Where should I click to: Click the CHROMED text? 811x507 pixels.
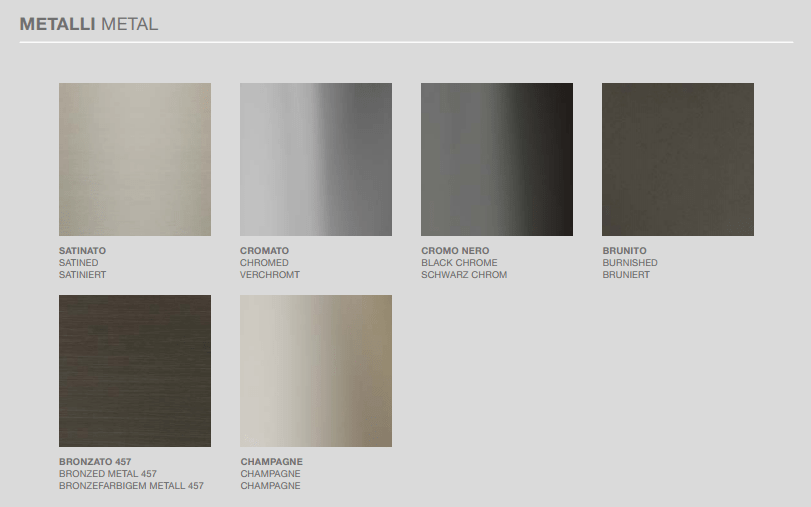(x=264, y=263)
